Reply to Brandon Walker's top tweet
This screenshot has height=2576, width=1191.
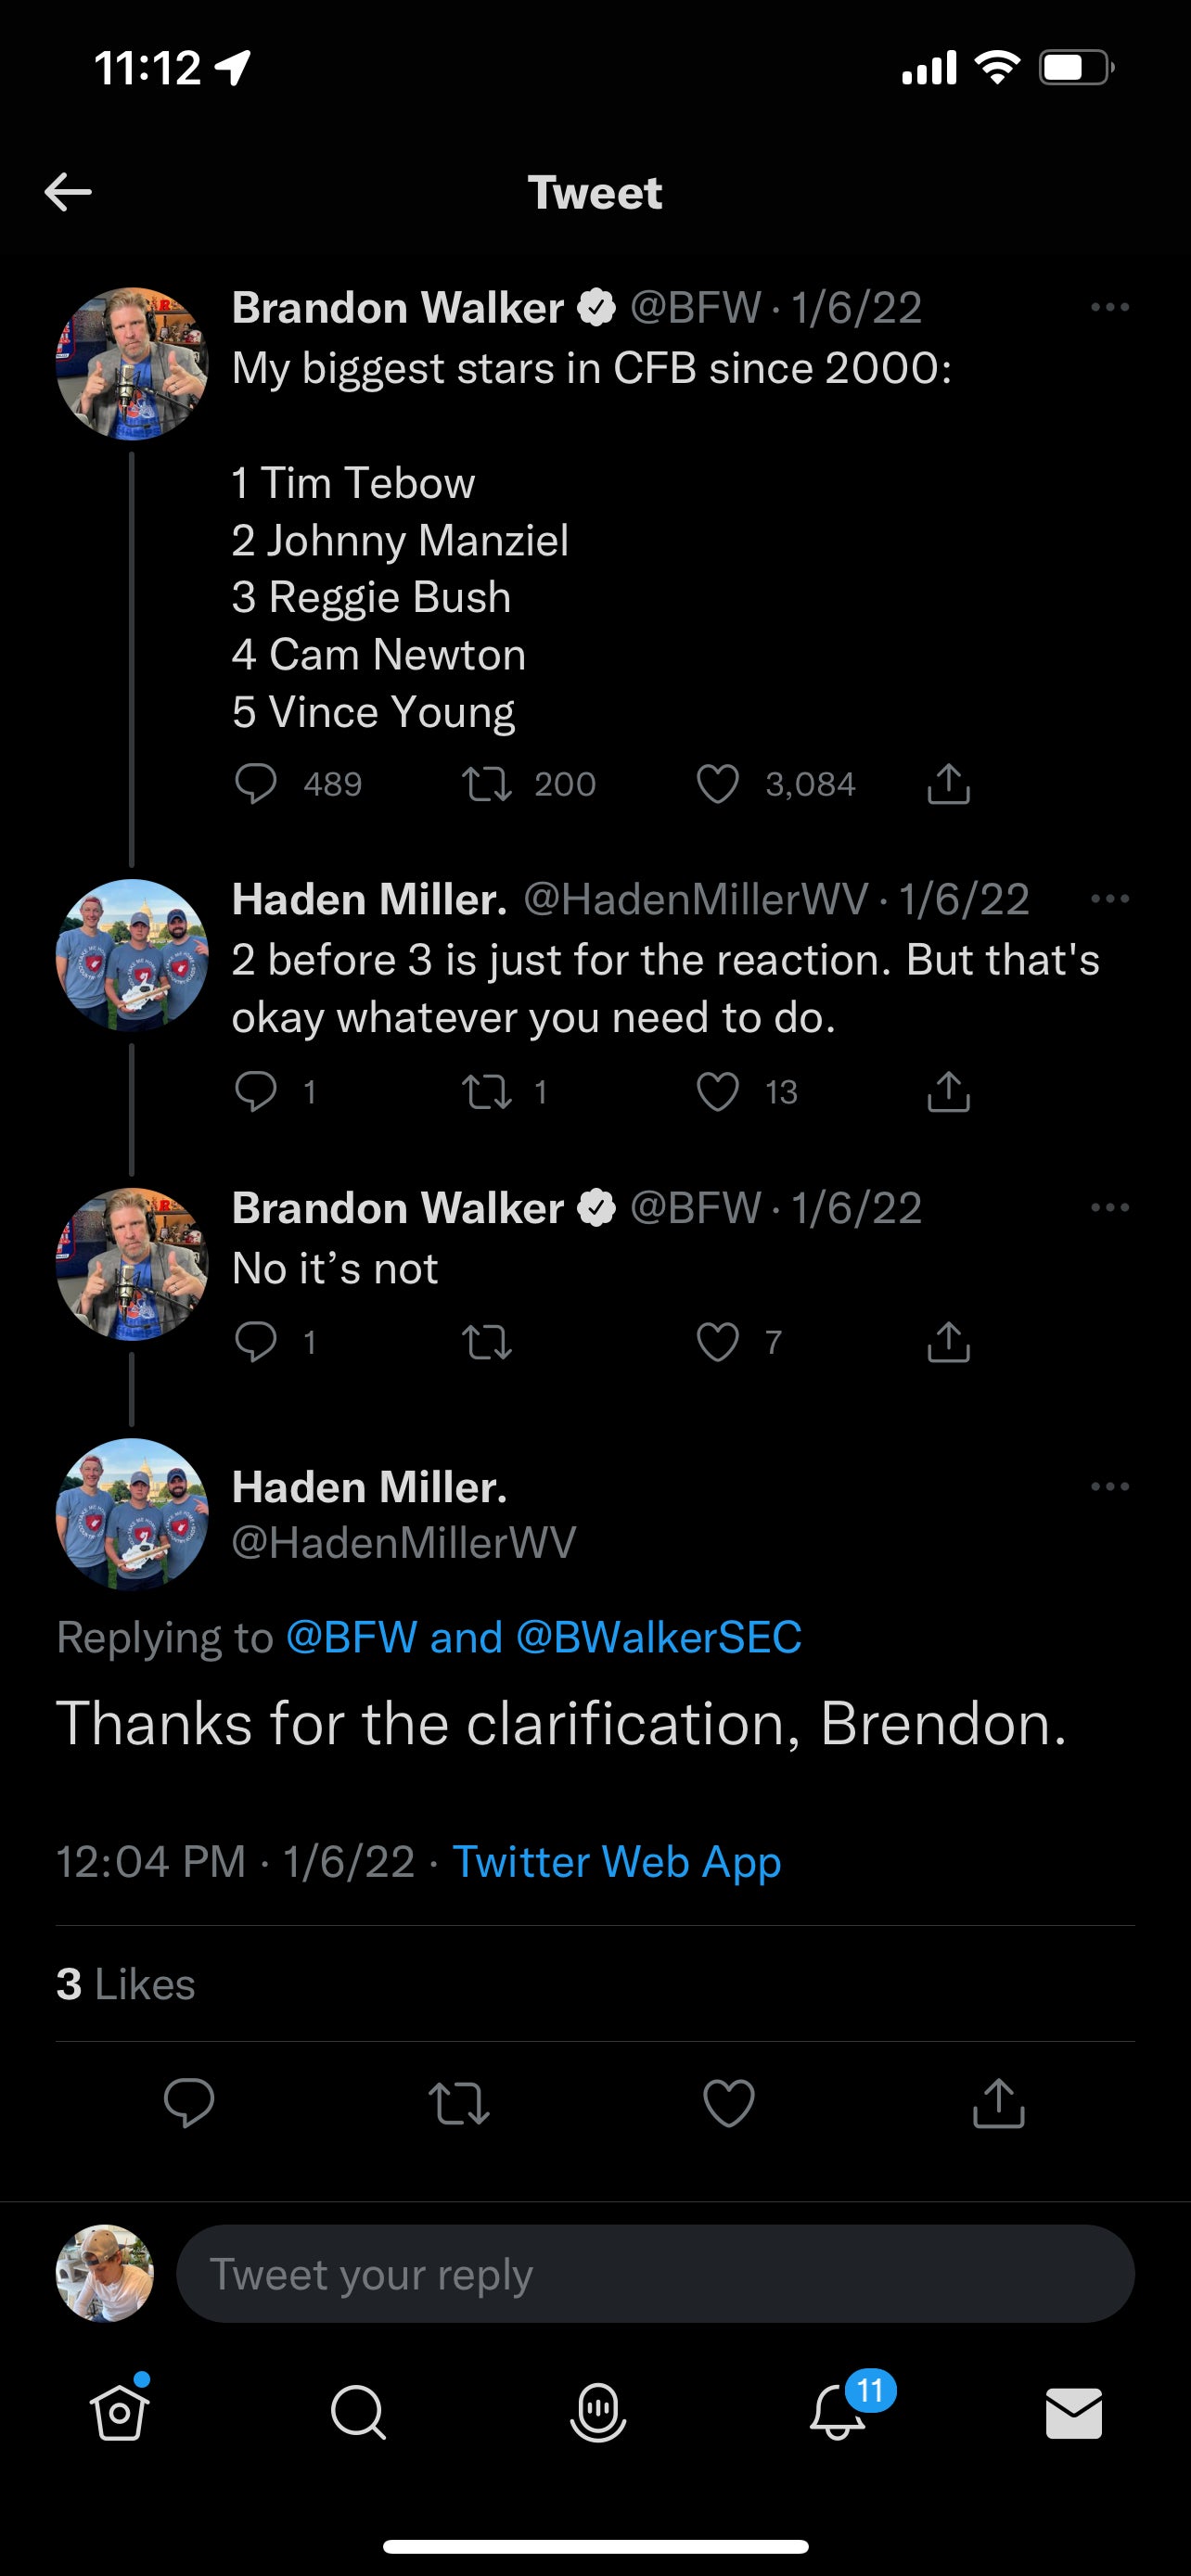tap(255, 784)
